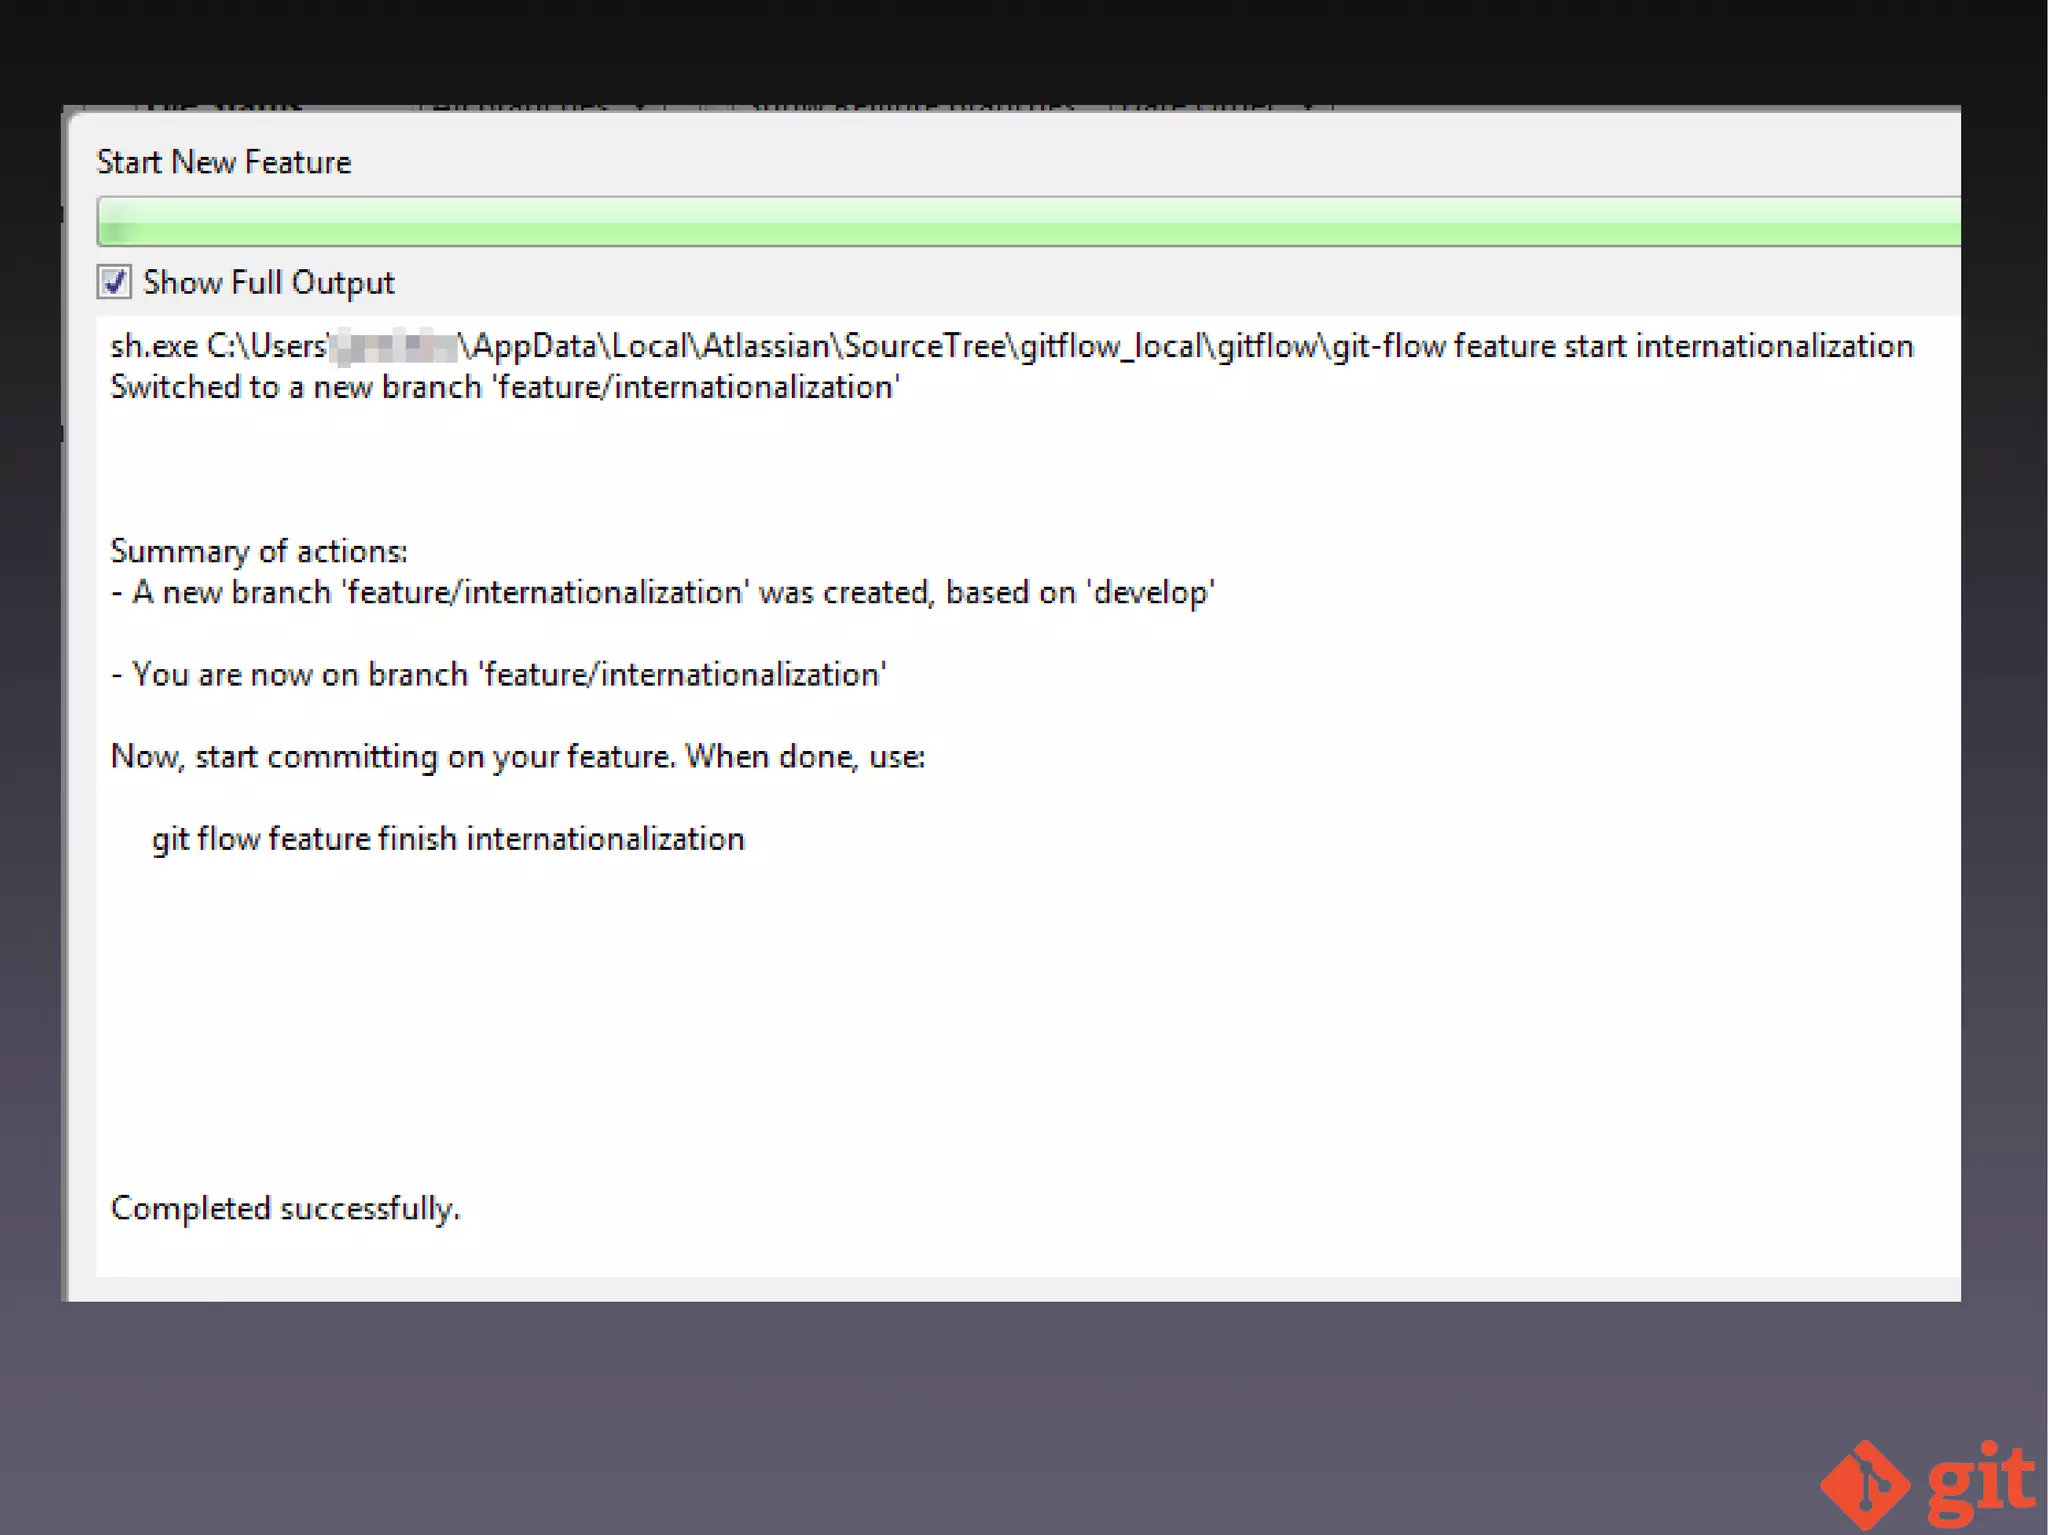Click the line mentioning the 'develop' base branch
The width and height of the screenshot is (2048, 1535).
click(x=662, y=592)
